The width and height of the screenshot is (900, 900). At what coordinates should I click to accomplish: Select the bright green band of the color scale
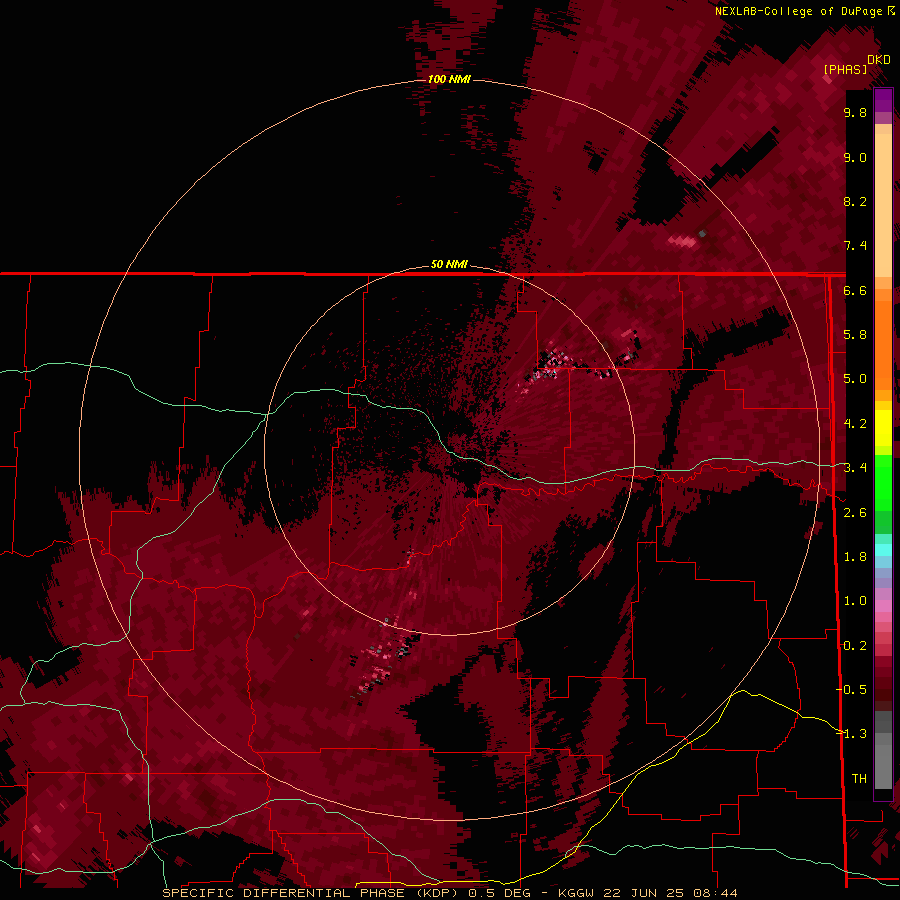tap(883, 482)
